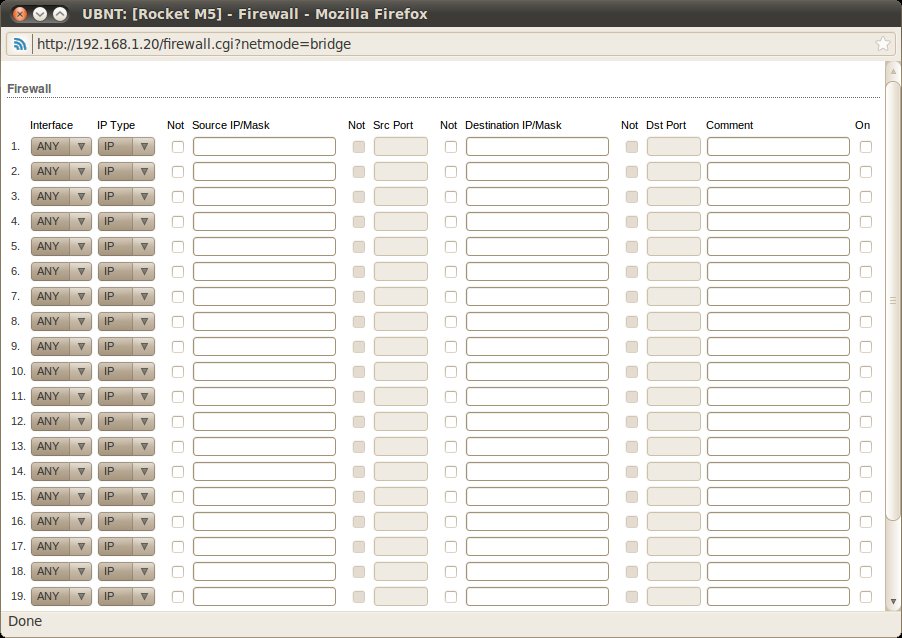Click the Comment column header
Screen dimensions: 902x638
point(729,125)
